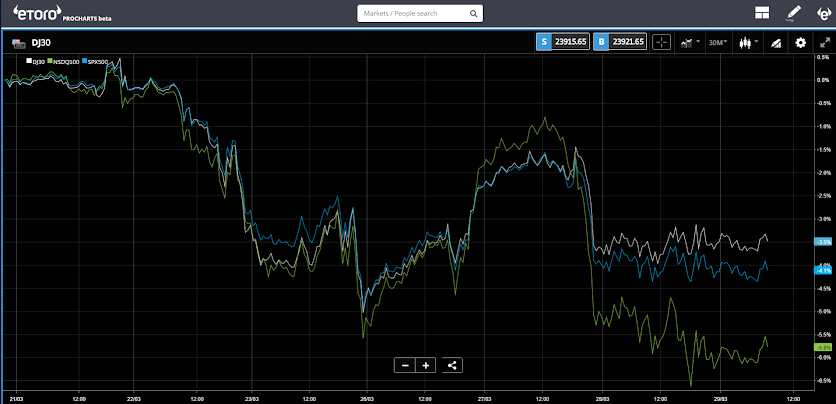Click the 27/03 date axis label

click(x=484, y=398)
